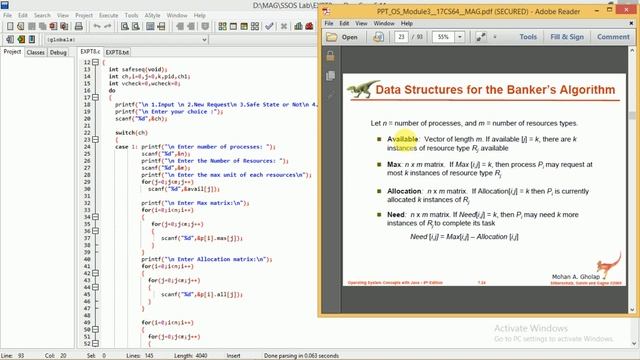Click the Save All icon in Dev-C++
The height and width of the screenshot is (360, 640).
point(42,26)
